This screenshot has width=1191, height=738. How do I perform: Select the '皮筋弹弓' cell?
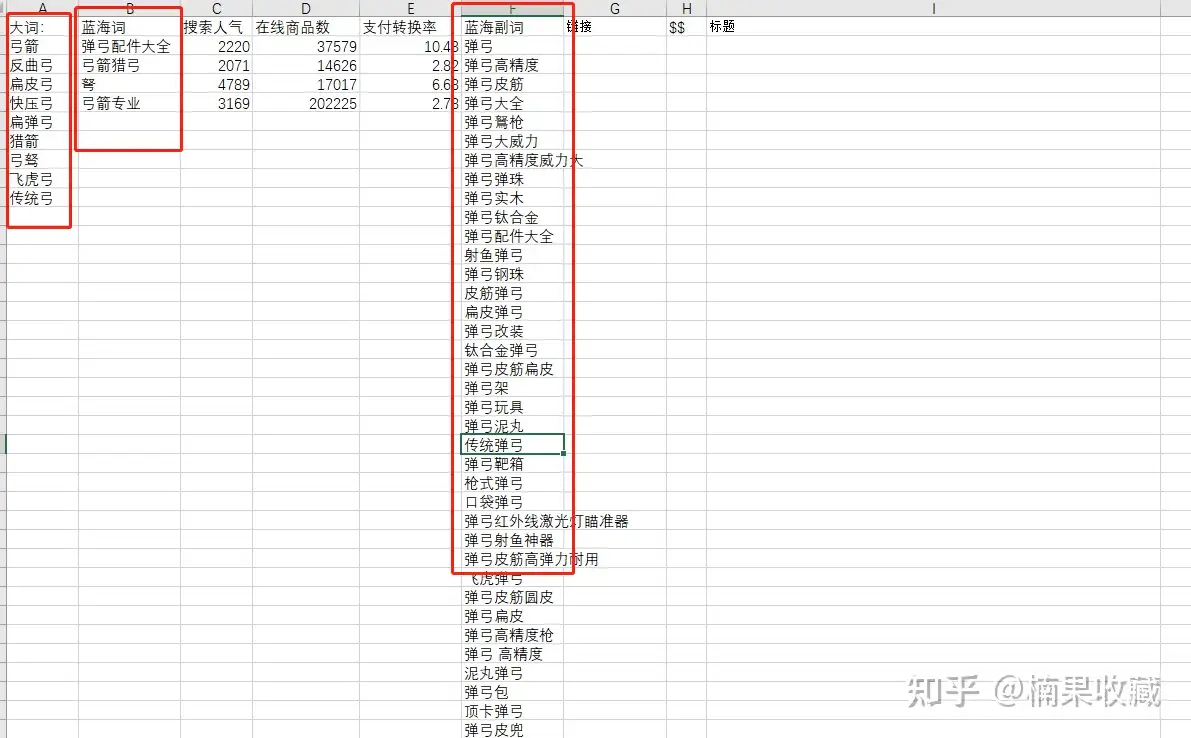[x=512, y=293]
